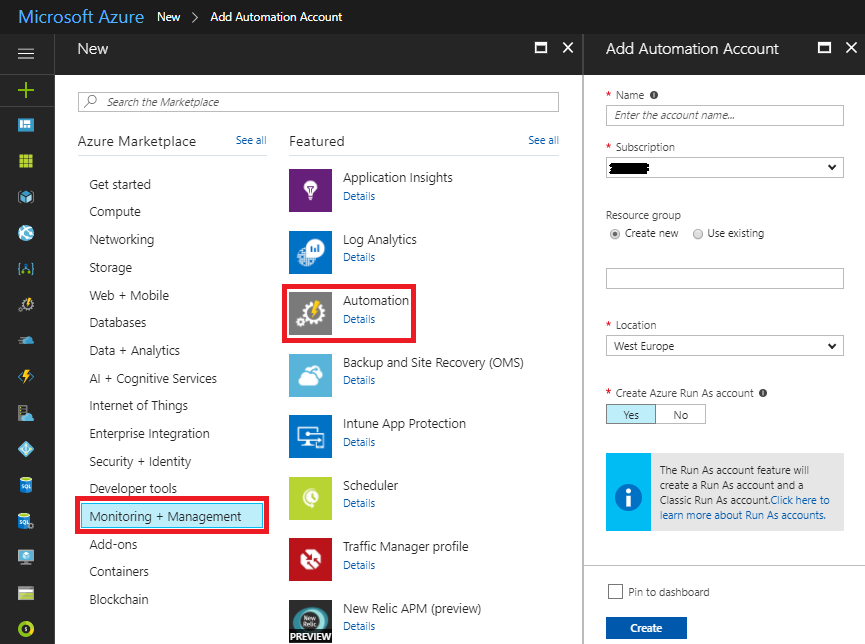Click the Create button
Image resolution: width=865 pixels, height=644 pixels.
click(x=645, y=627)
